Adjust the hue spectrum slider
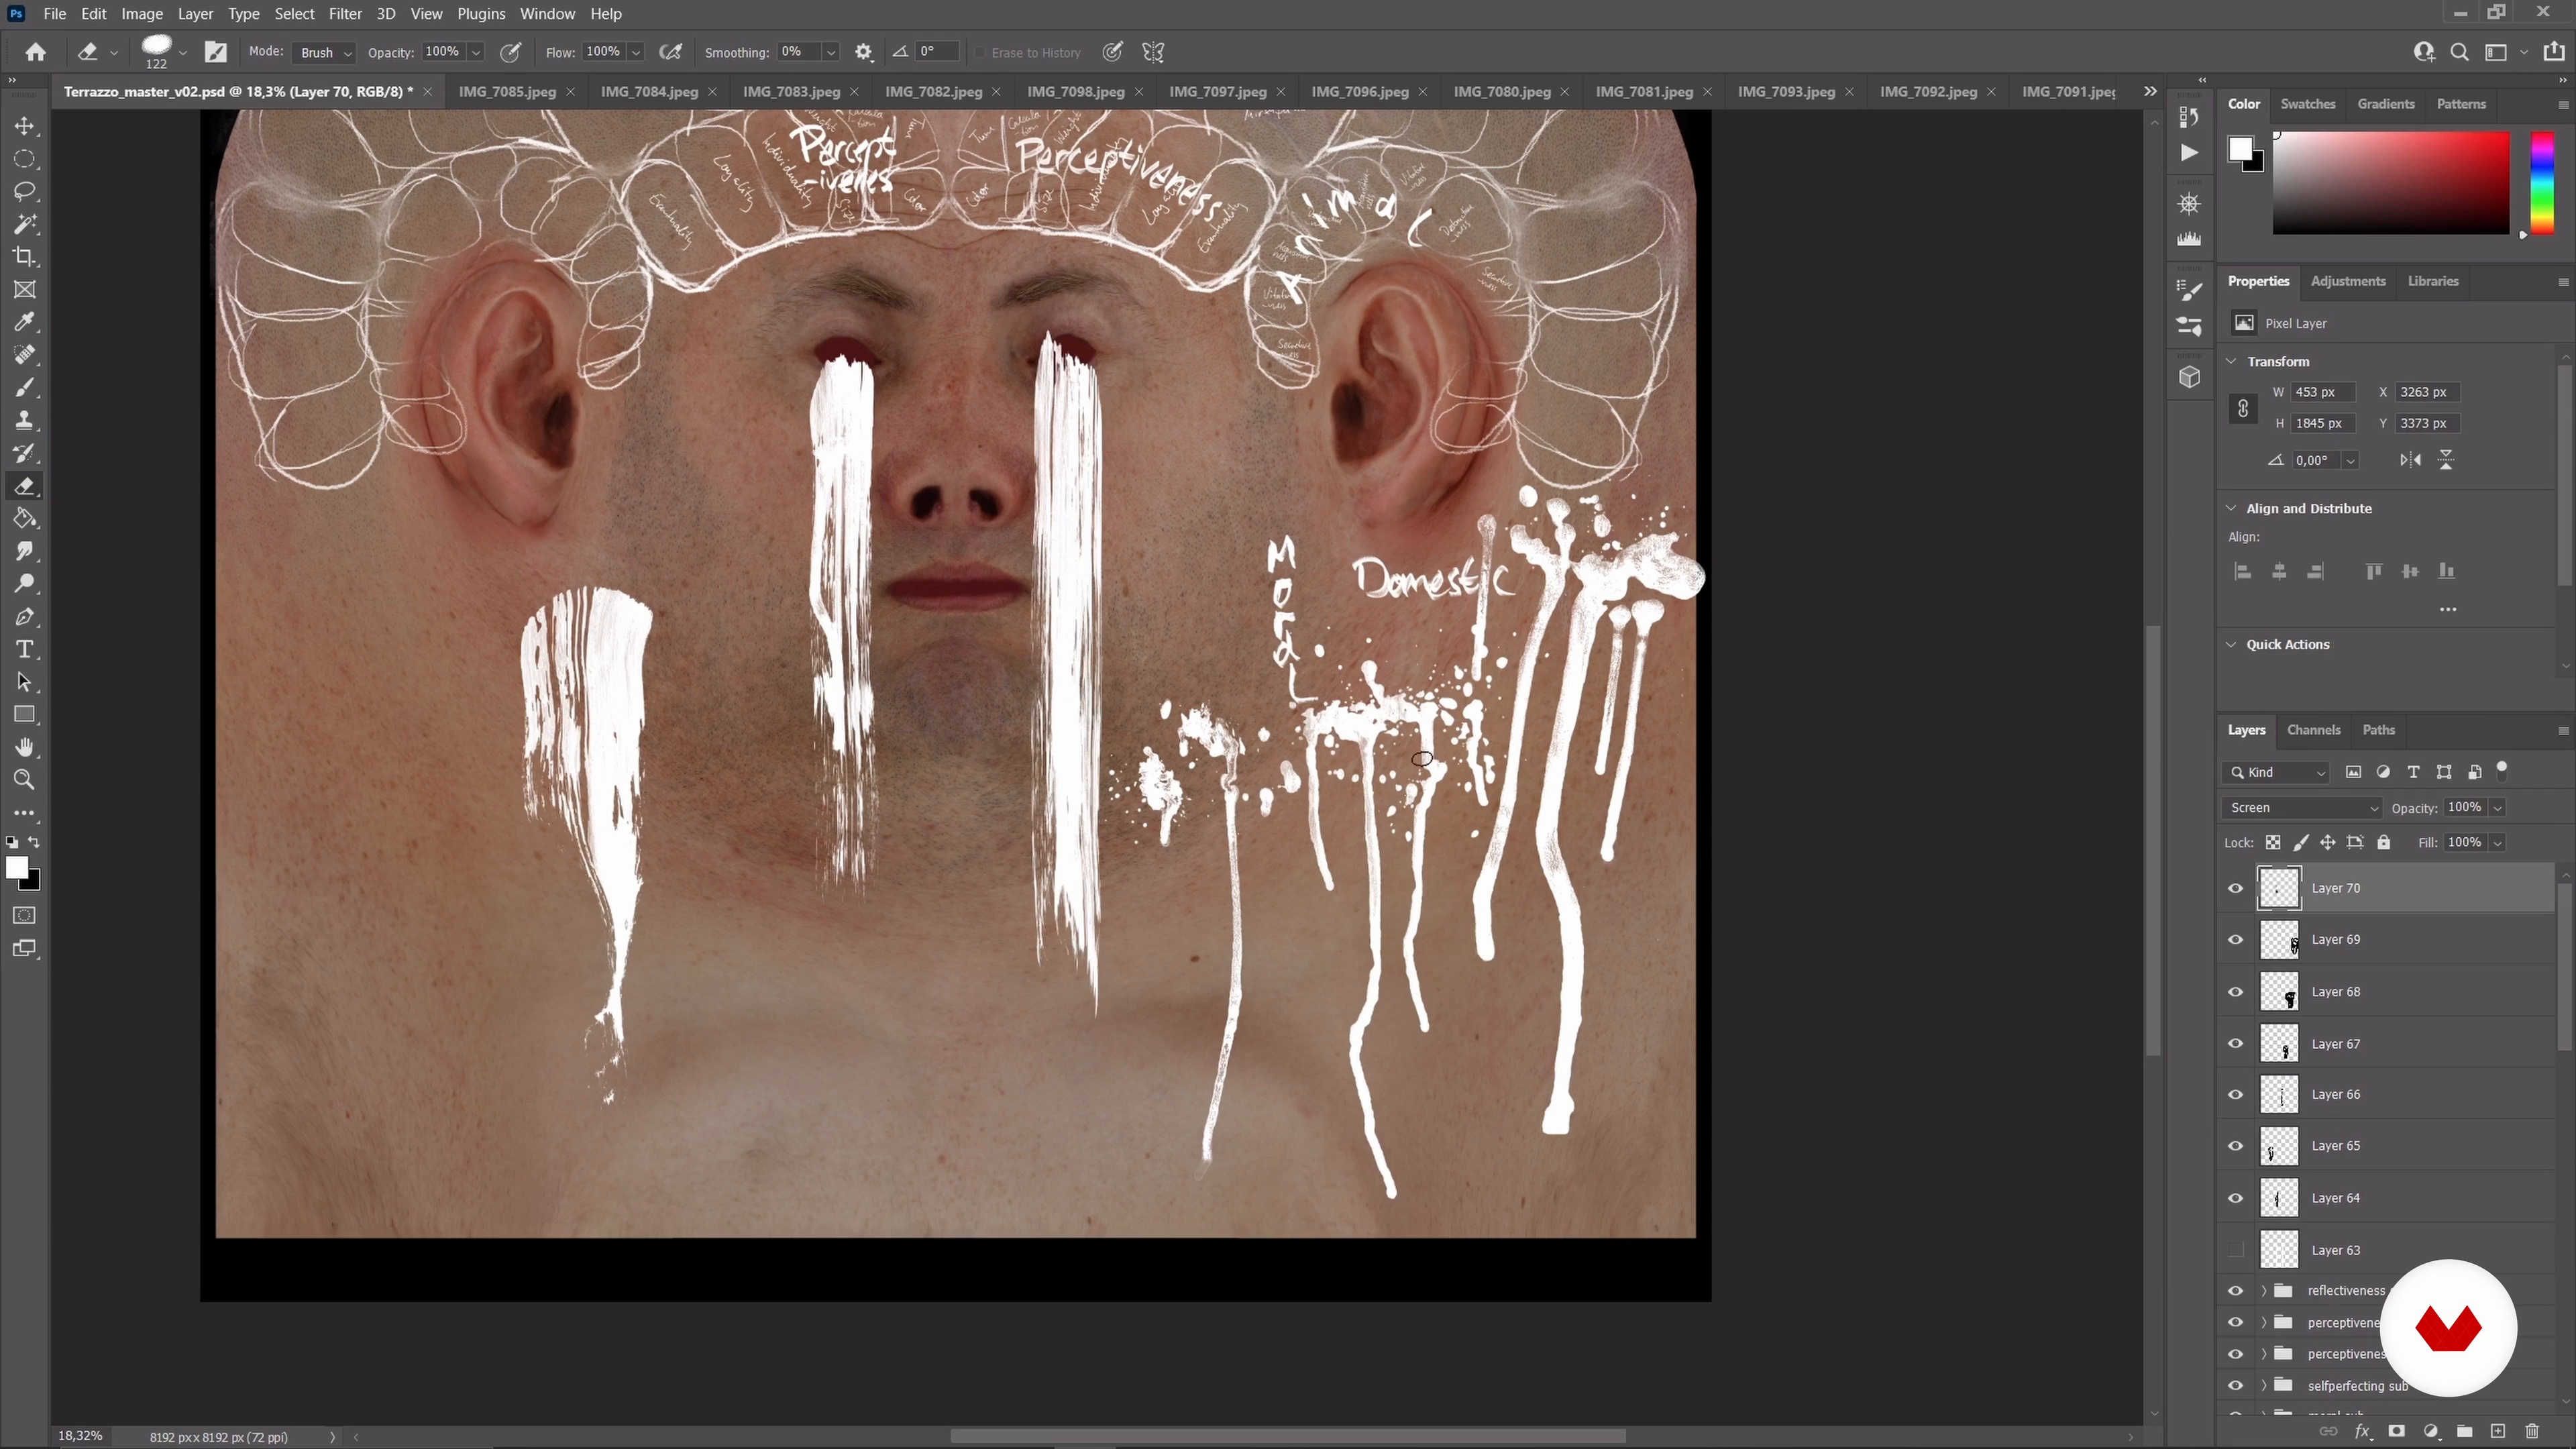Screen dimensions: 2576x1449 [2543, 184]
